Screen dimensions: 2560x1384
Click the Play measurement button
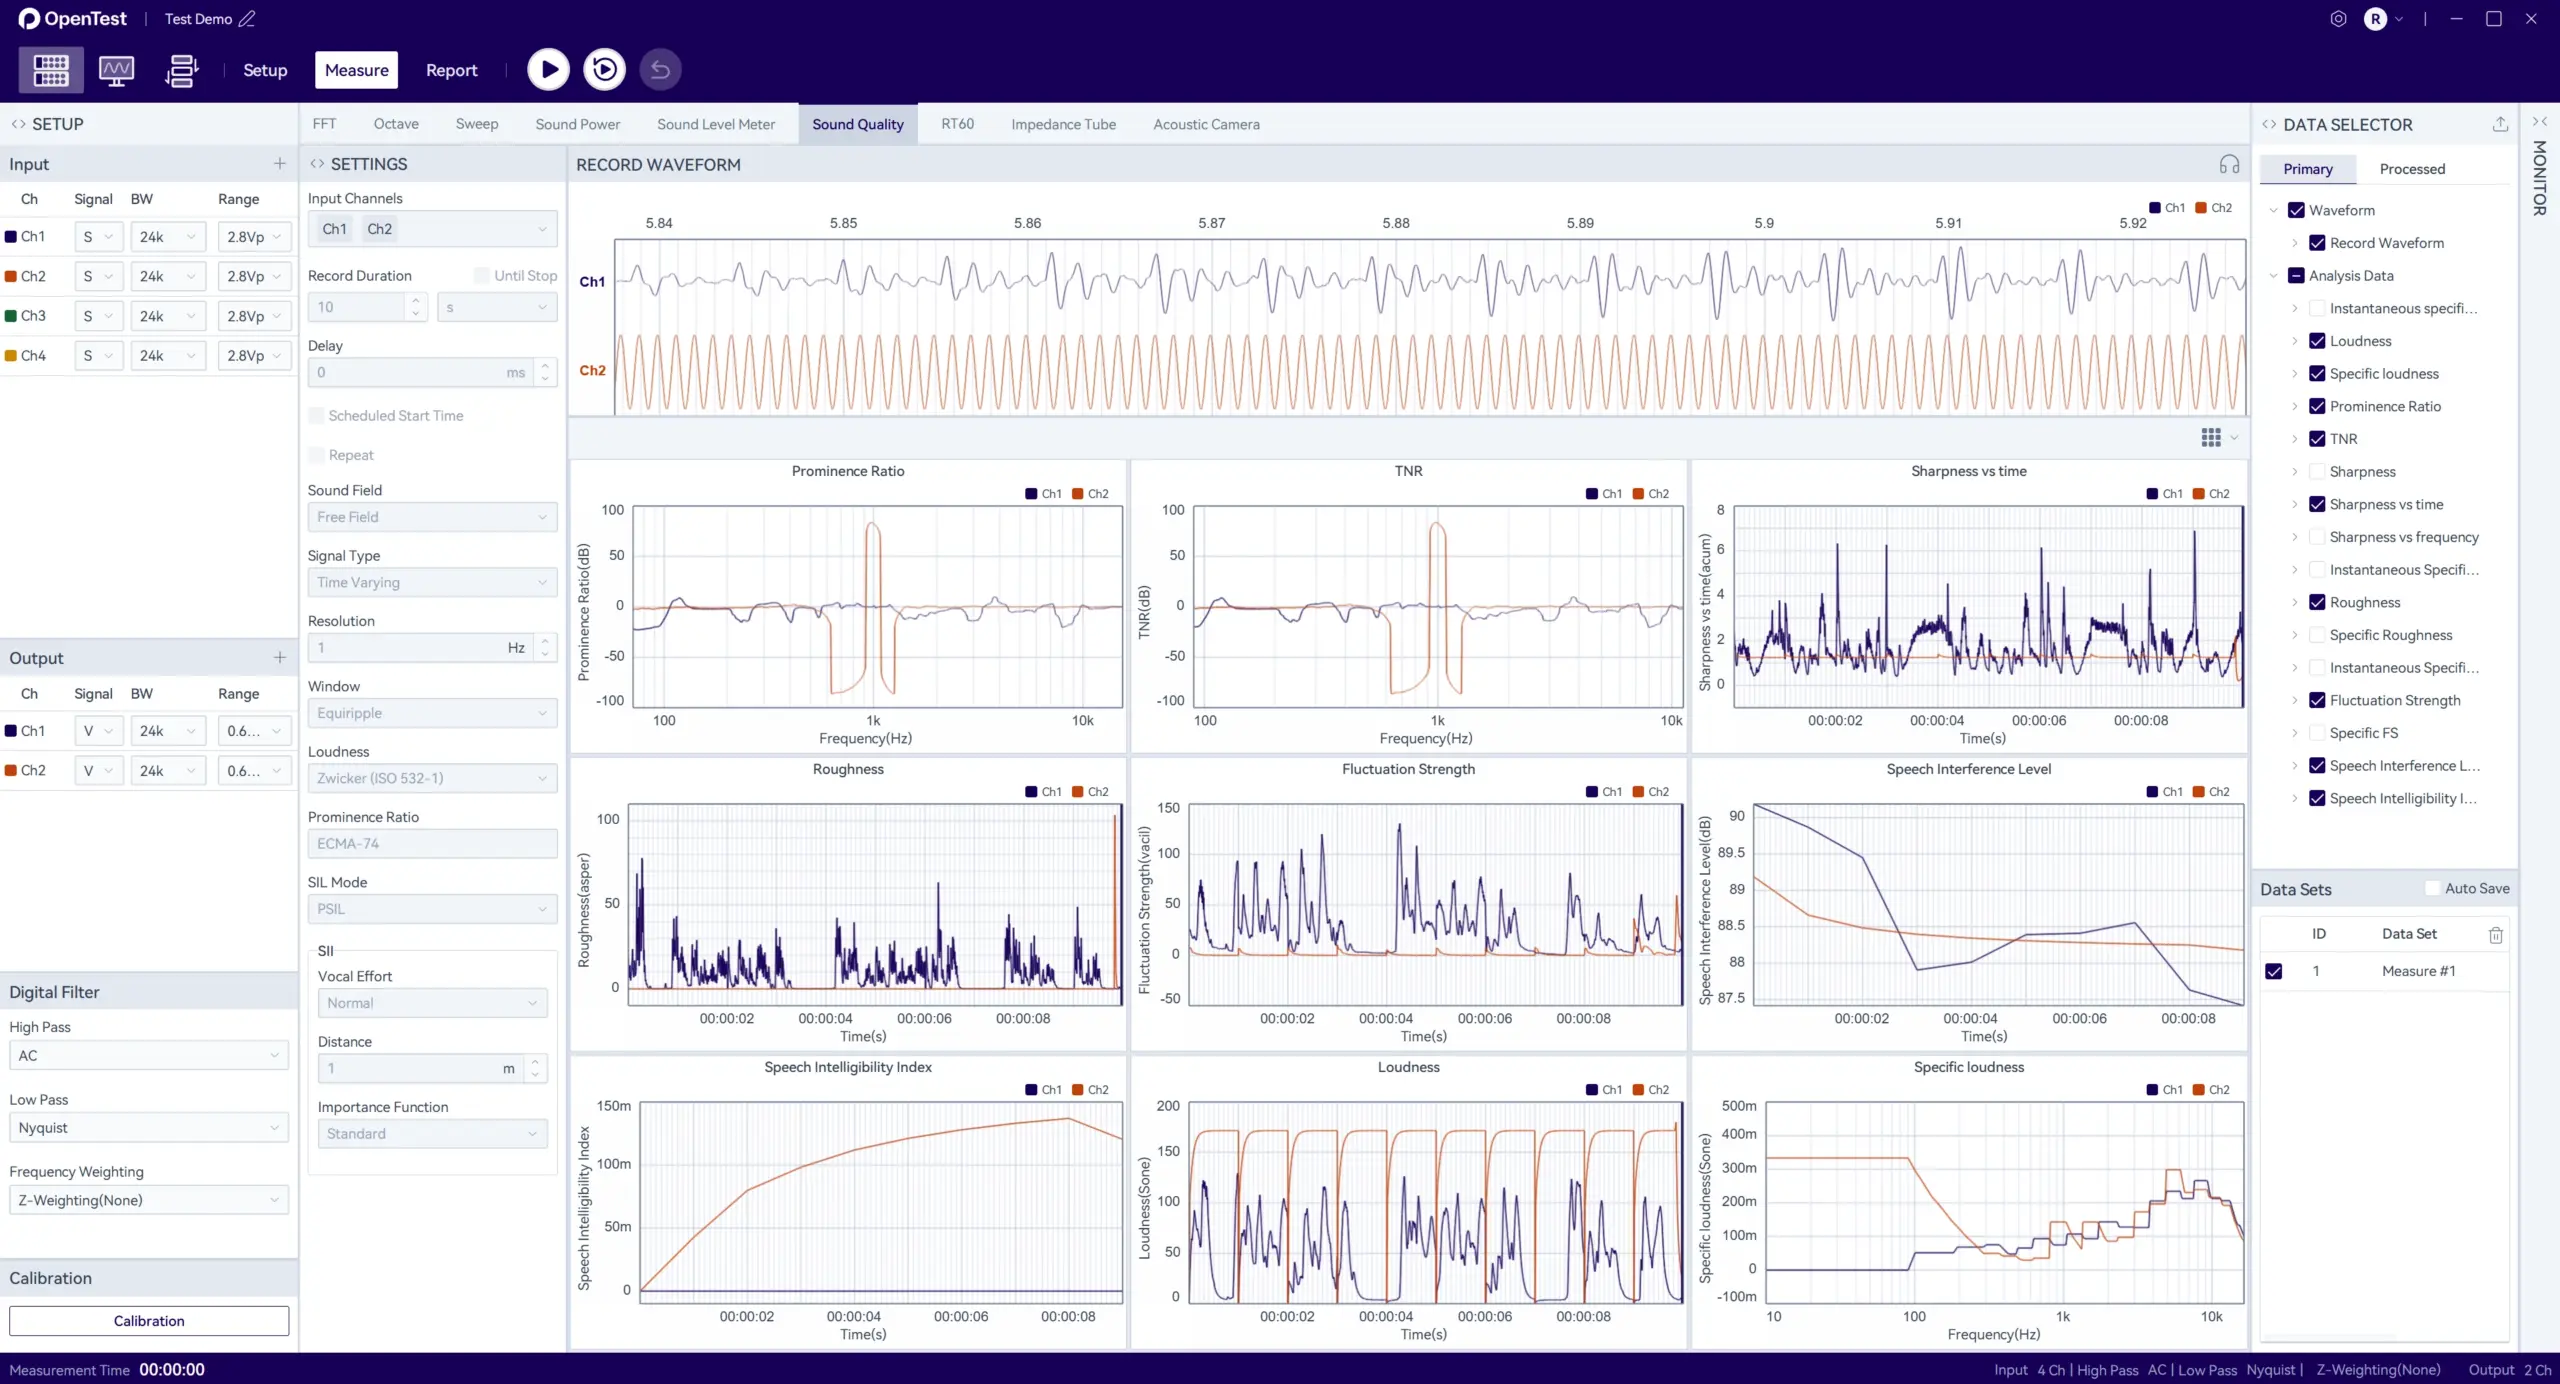pyautogui.click(x=548, y=69)
